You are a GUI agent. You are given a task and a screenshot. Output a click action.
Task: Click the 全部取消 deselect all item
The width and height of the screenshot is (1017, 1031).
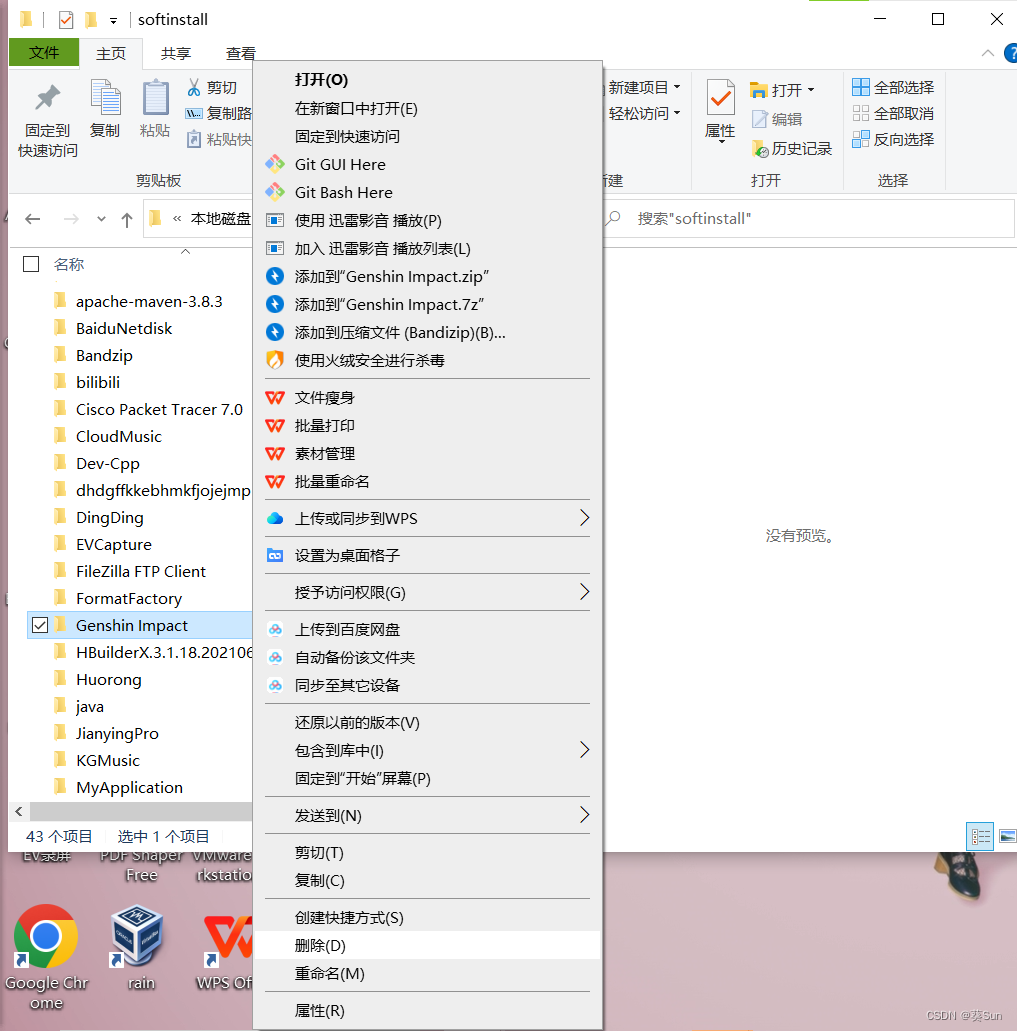pyautogui.click(x=893, y=113)
